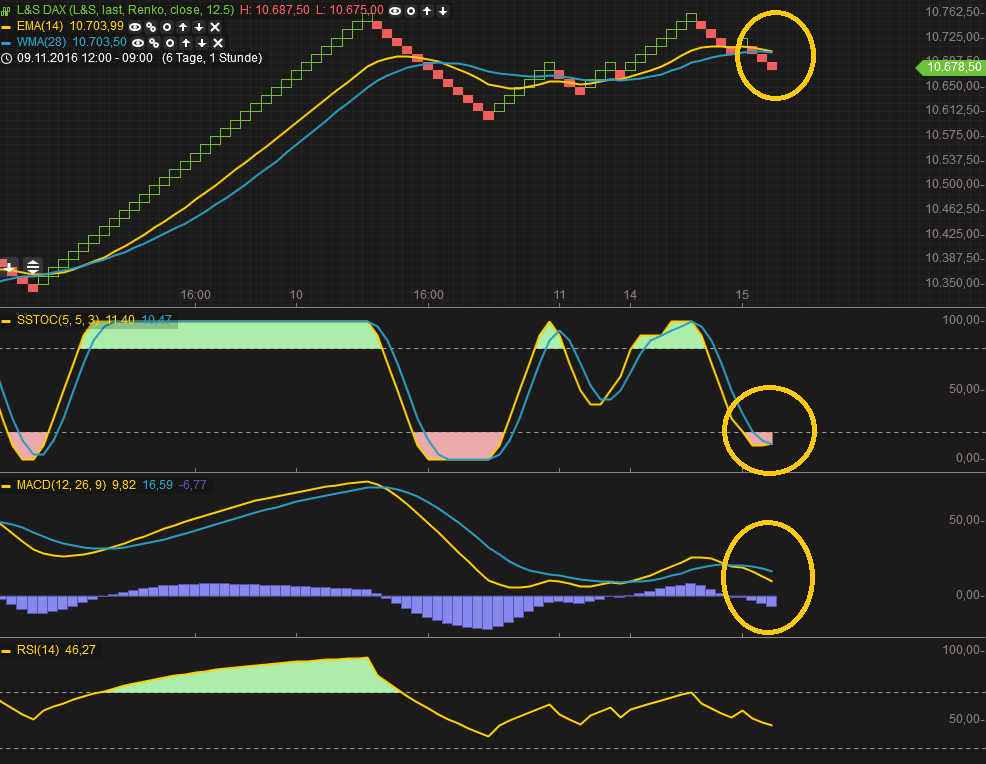Click the adjustment icon on the left chart edge
This screenshot has width=986, height=764.
pos(32,267)
